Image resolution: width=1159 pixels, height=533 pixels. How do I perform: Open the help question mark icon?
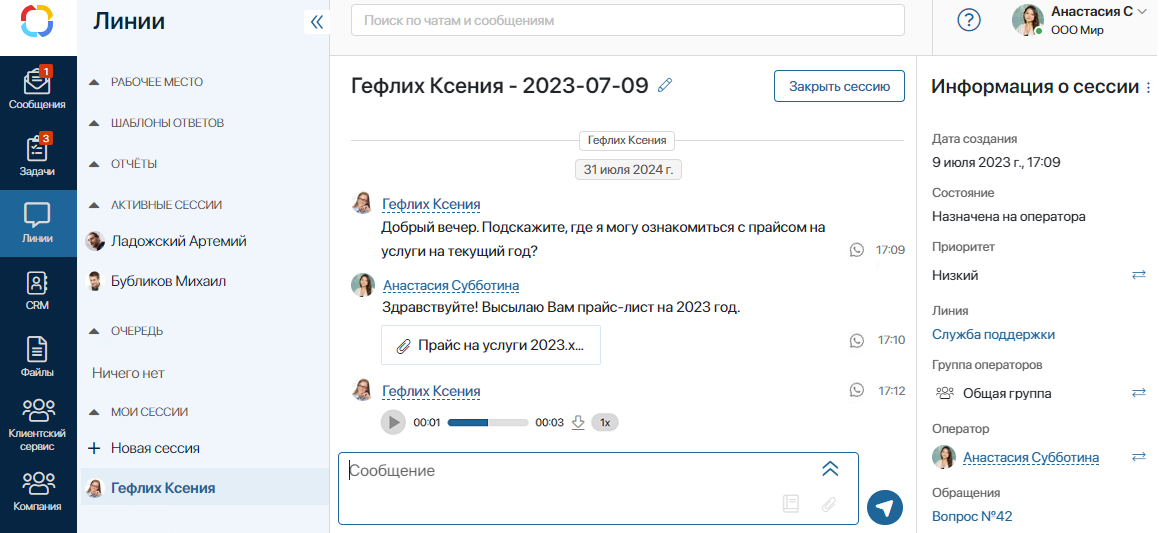point(968,21)
